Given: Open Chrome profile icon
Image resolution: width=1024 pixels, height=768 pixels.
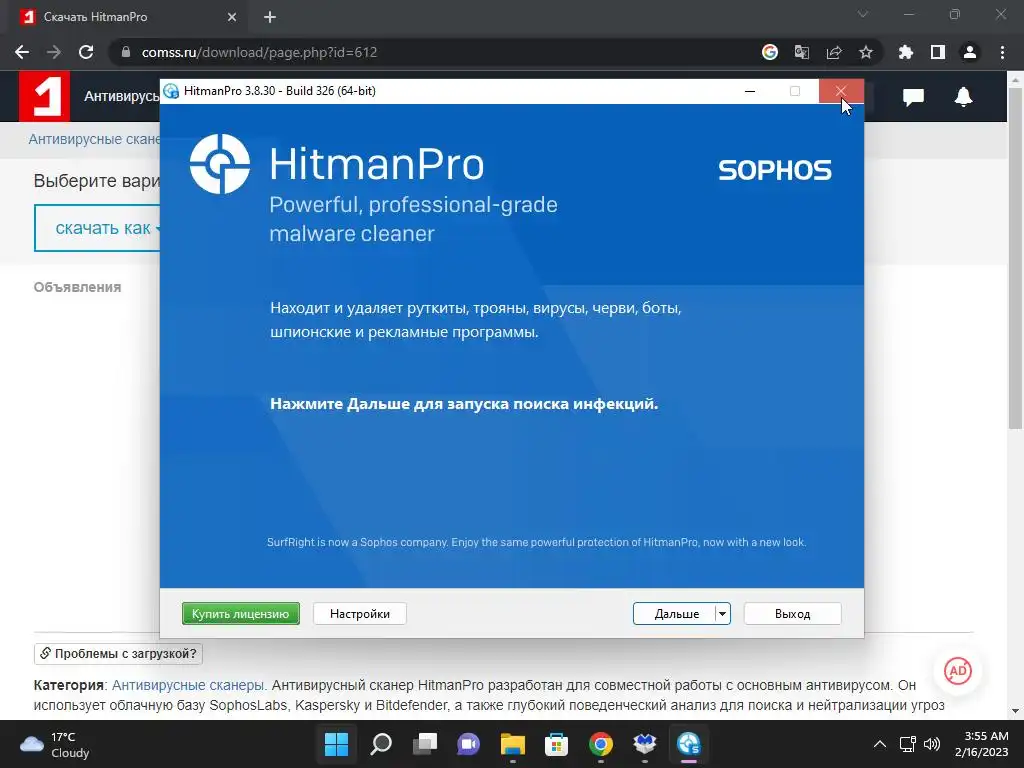Looking at the screenshot, I should point(970,52).
